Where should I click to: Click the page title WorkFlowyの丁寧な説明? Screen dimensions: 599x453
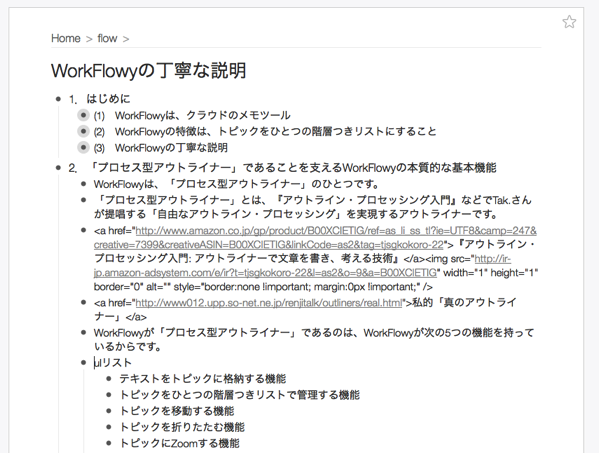pyautogui.click(x=149, y=71)
